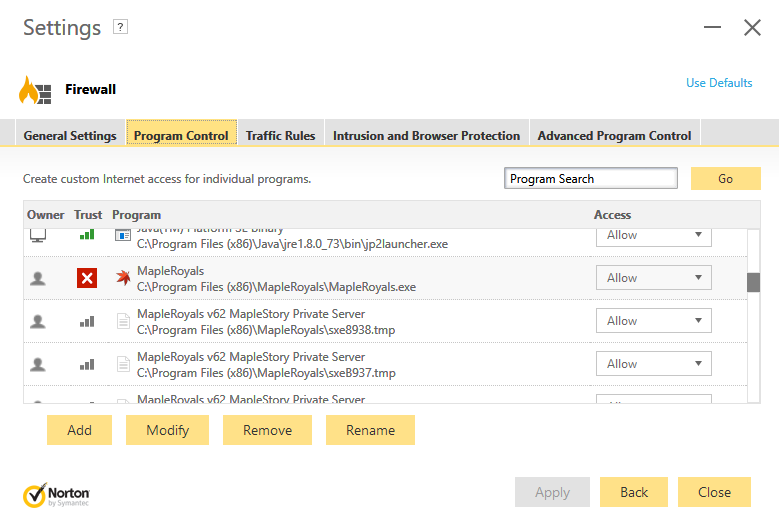Click the Settings help question mark icon
The width and height of the screenshot is (779, 521).
pos(120,27)
